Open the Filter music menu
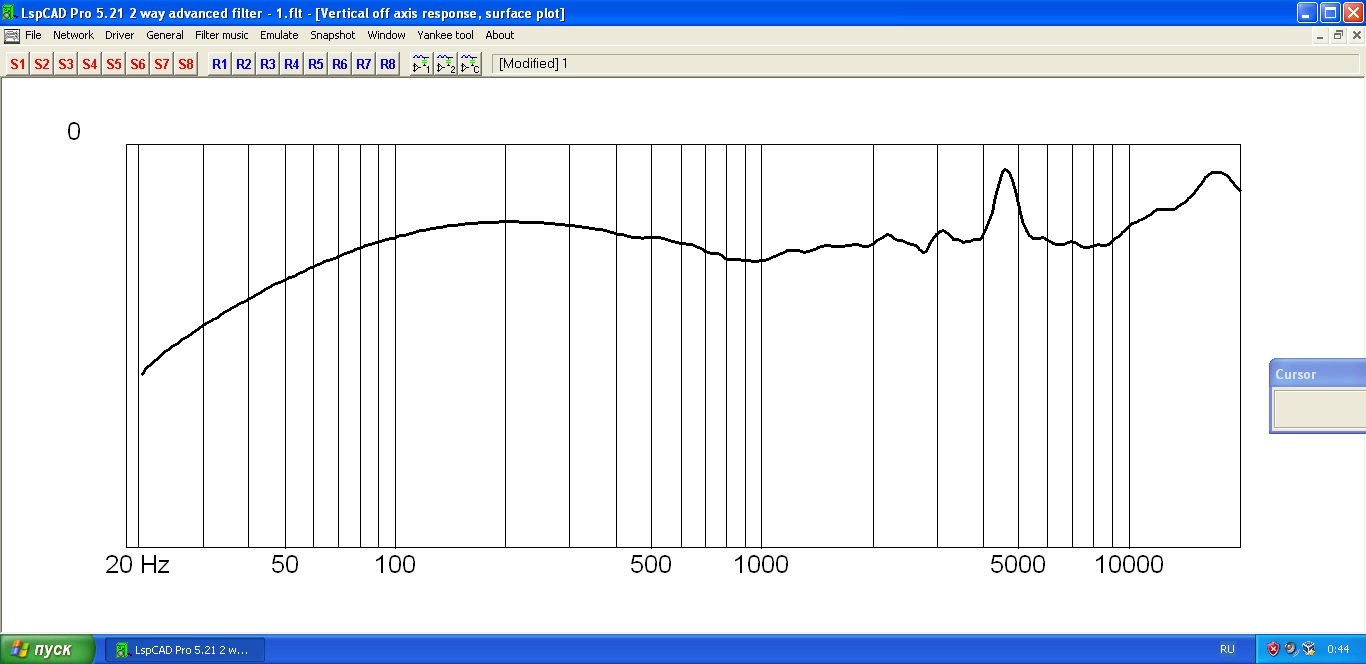Screen dimensions: 1366x664 [x=221, y=35]
